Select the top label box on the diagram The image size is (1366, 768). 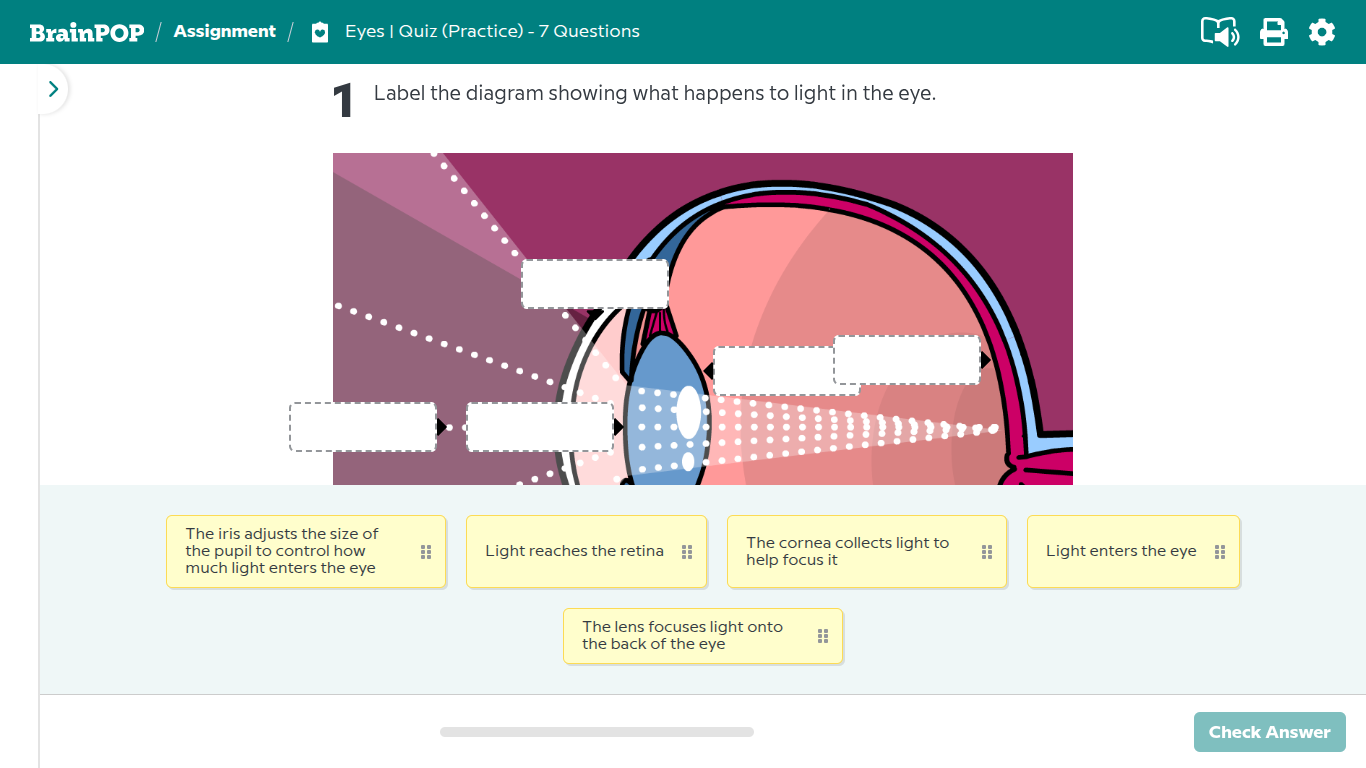(595, 283)
